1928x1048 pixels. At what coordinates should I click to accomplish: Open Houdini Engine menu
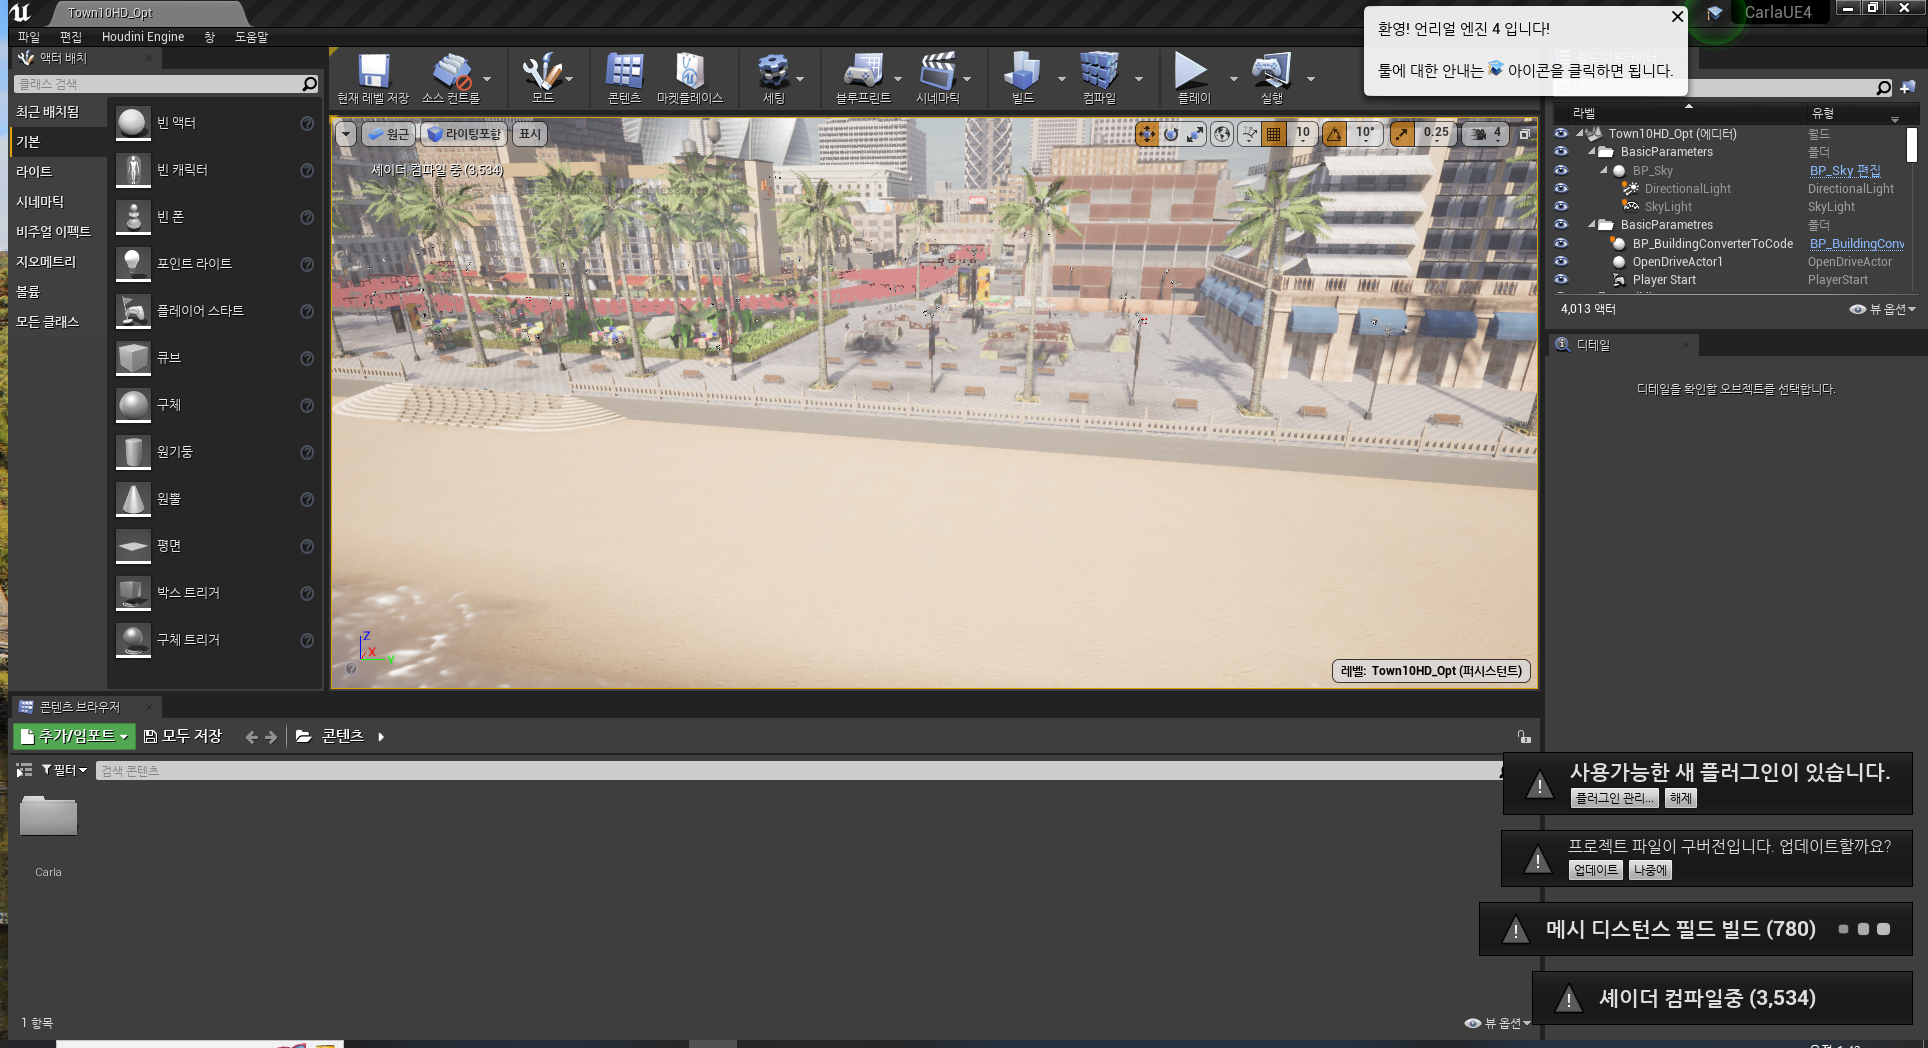pyautogui.click(x=143, y=37)
